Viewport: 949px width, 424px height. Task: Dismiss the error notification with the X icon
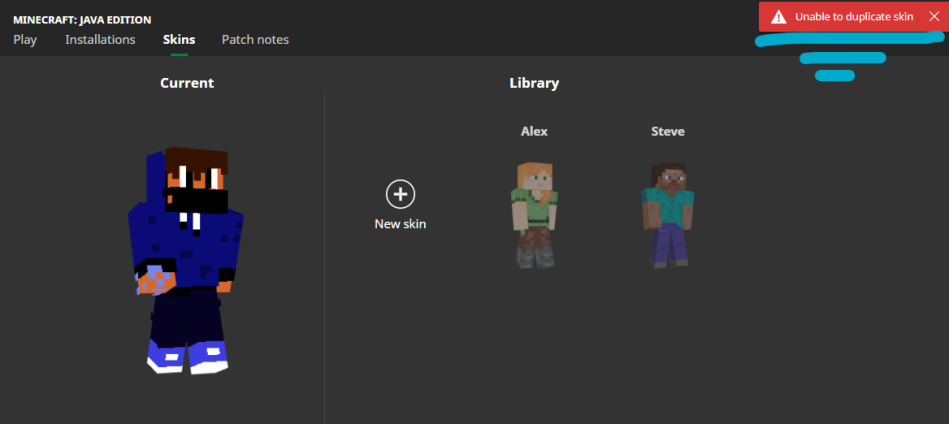(933, 17)
